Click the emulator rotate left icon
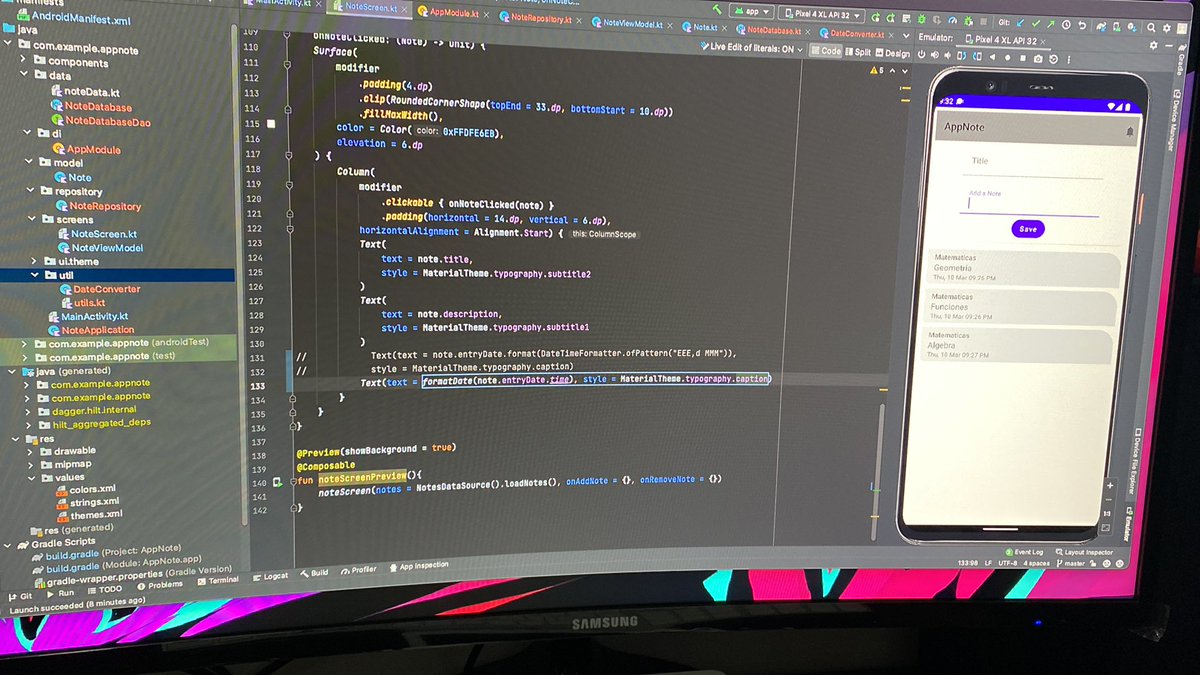The height and width of the screenshot is (675, 1200). (x=962, y=56)
